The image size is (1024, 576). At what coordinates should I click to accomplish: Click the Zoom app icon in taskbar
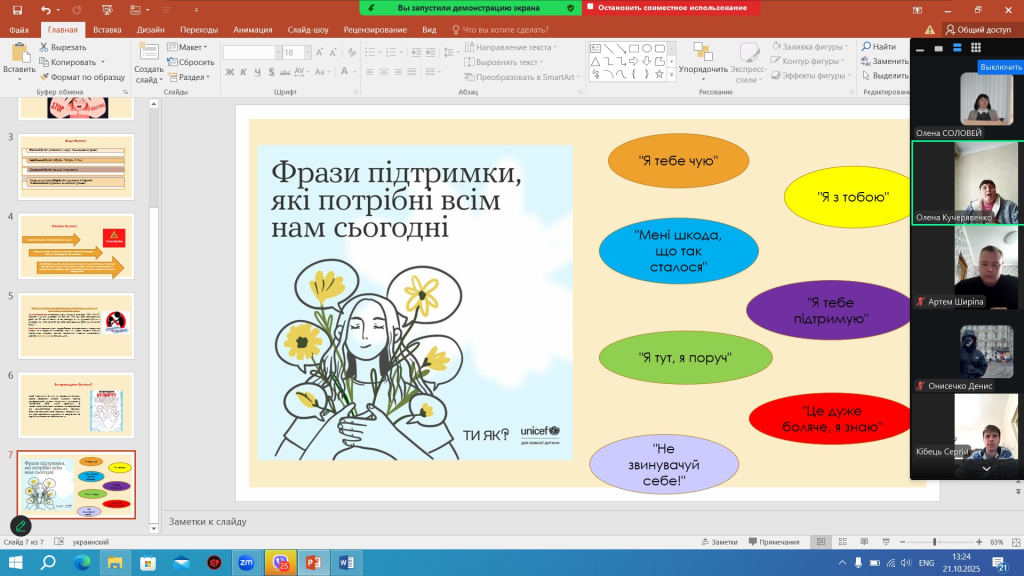coord(246,562)
